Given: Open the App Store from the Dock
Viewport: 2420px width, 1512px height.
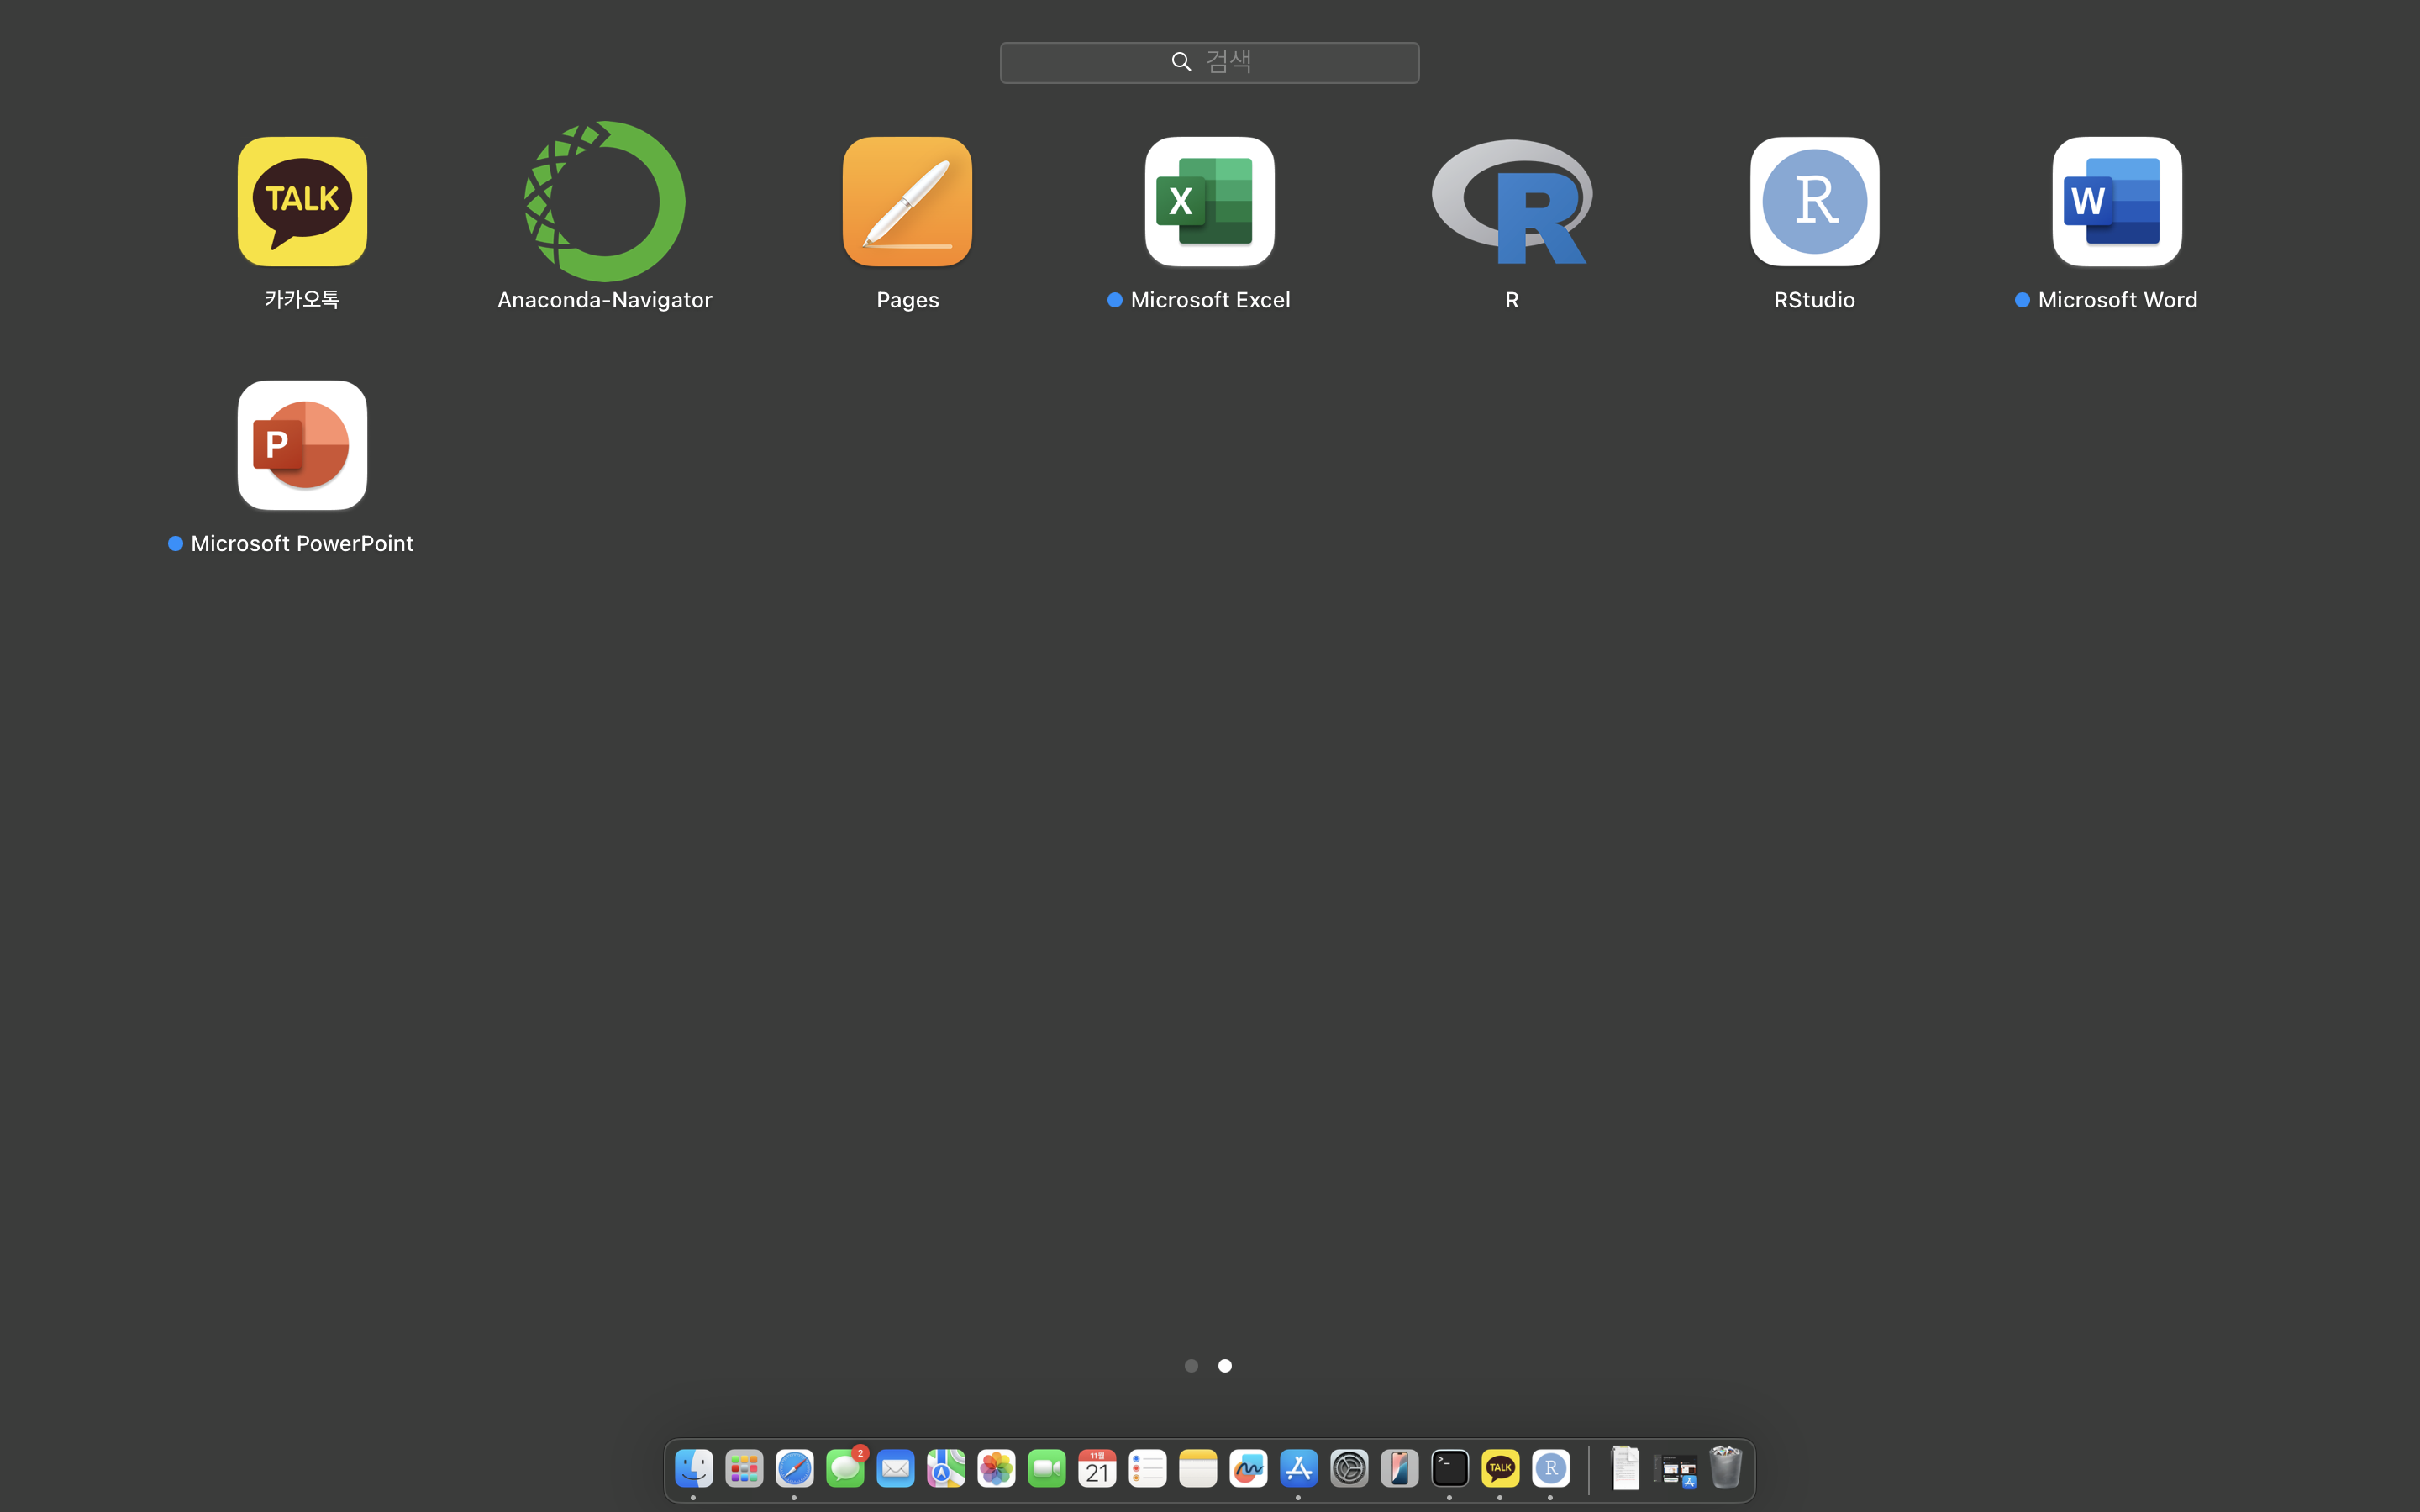Looking at the screenshot, I should pos(1299,1468).
